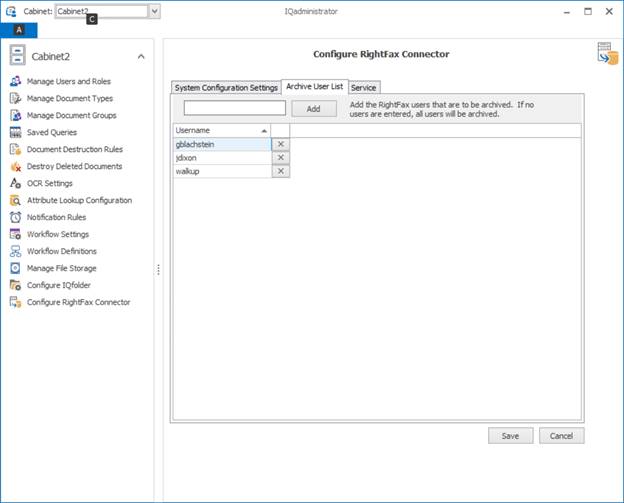This screenshot has height=503, width=624.
Task: Switch to System Configuration Settings tab
Action: click(x=226, y=88)
